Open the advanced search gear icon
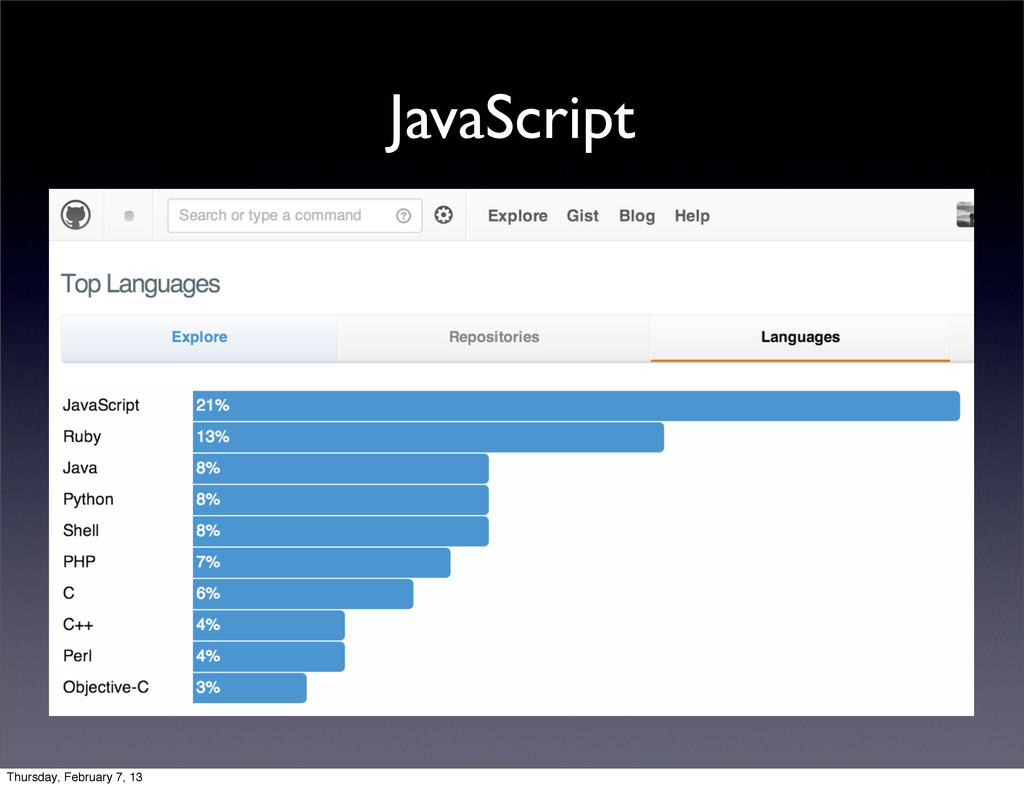Viewport: 1024px width, 788px height. [x=443, y=215]
